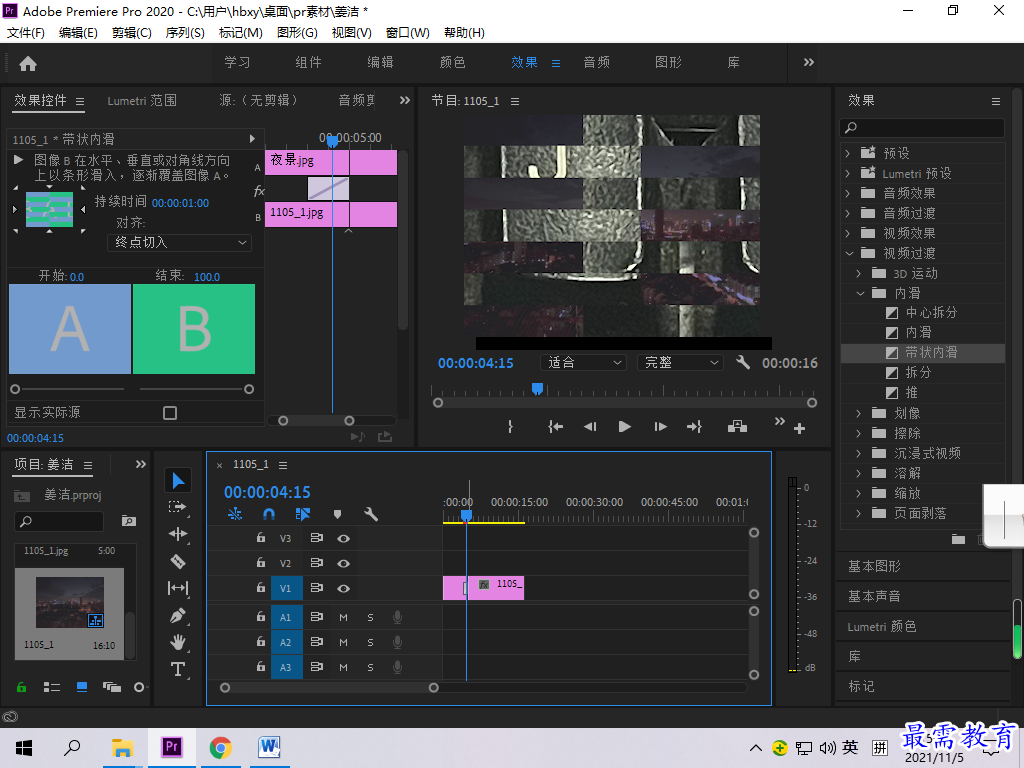Screen dimensions: 1024x768
Task: Expand the 音频效果 folder
Action: (848, 193)
